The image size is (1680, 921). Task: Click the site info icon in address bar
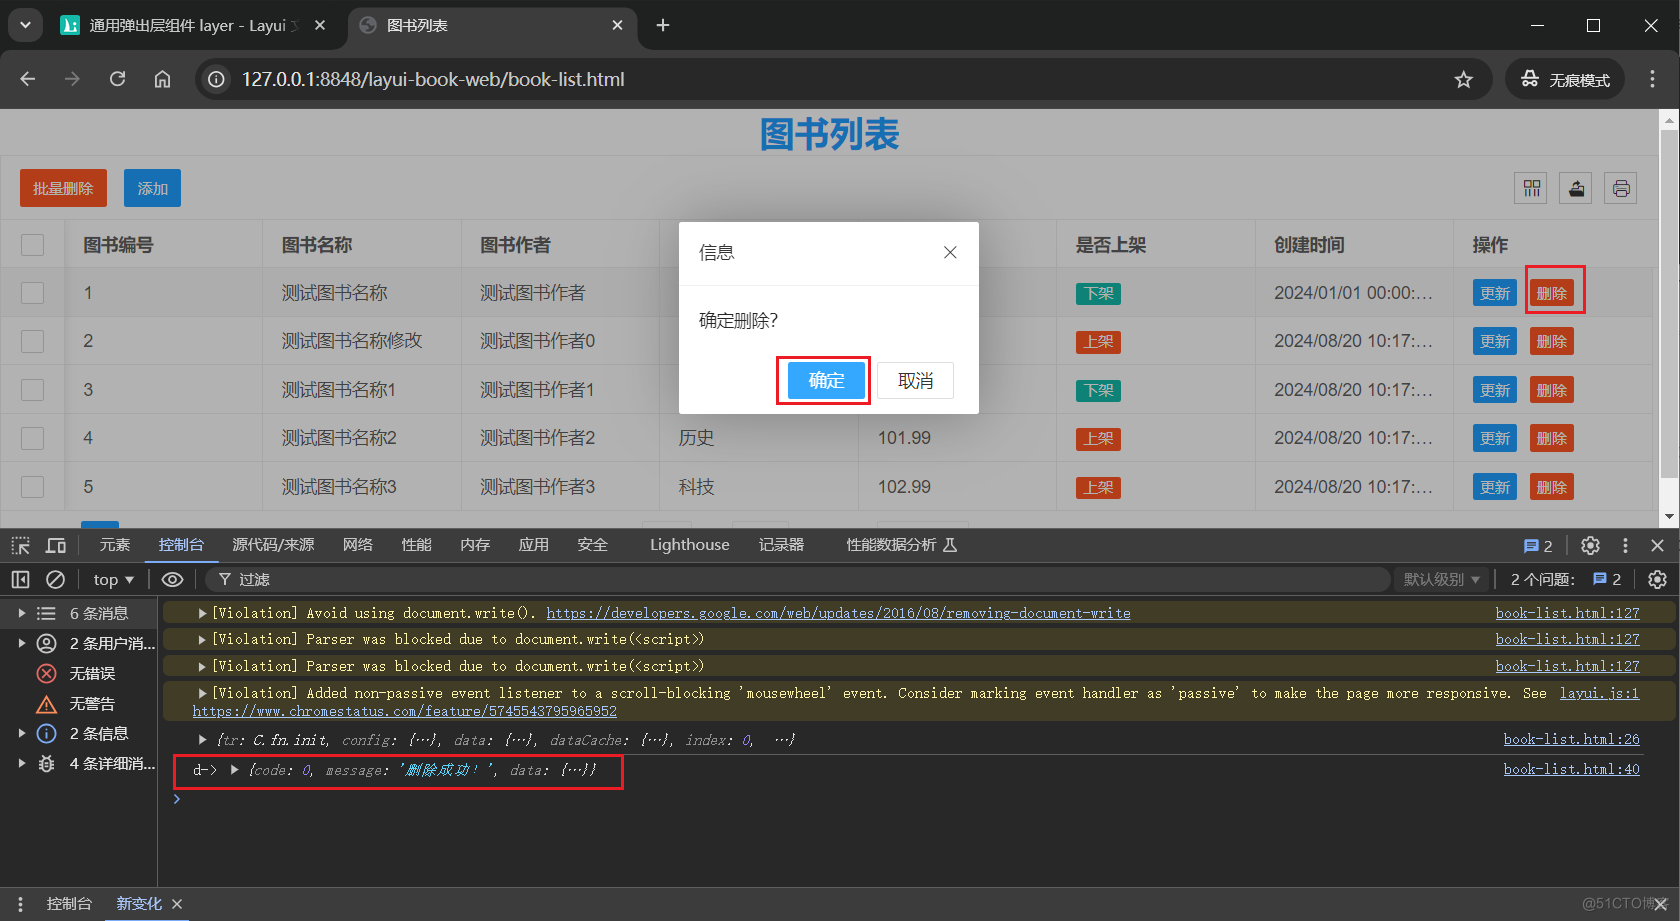pos(216,79)
